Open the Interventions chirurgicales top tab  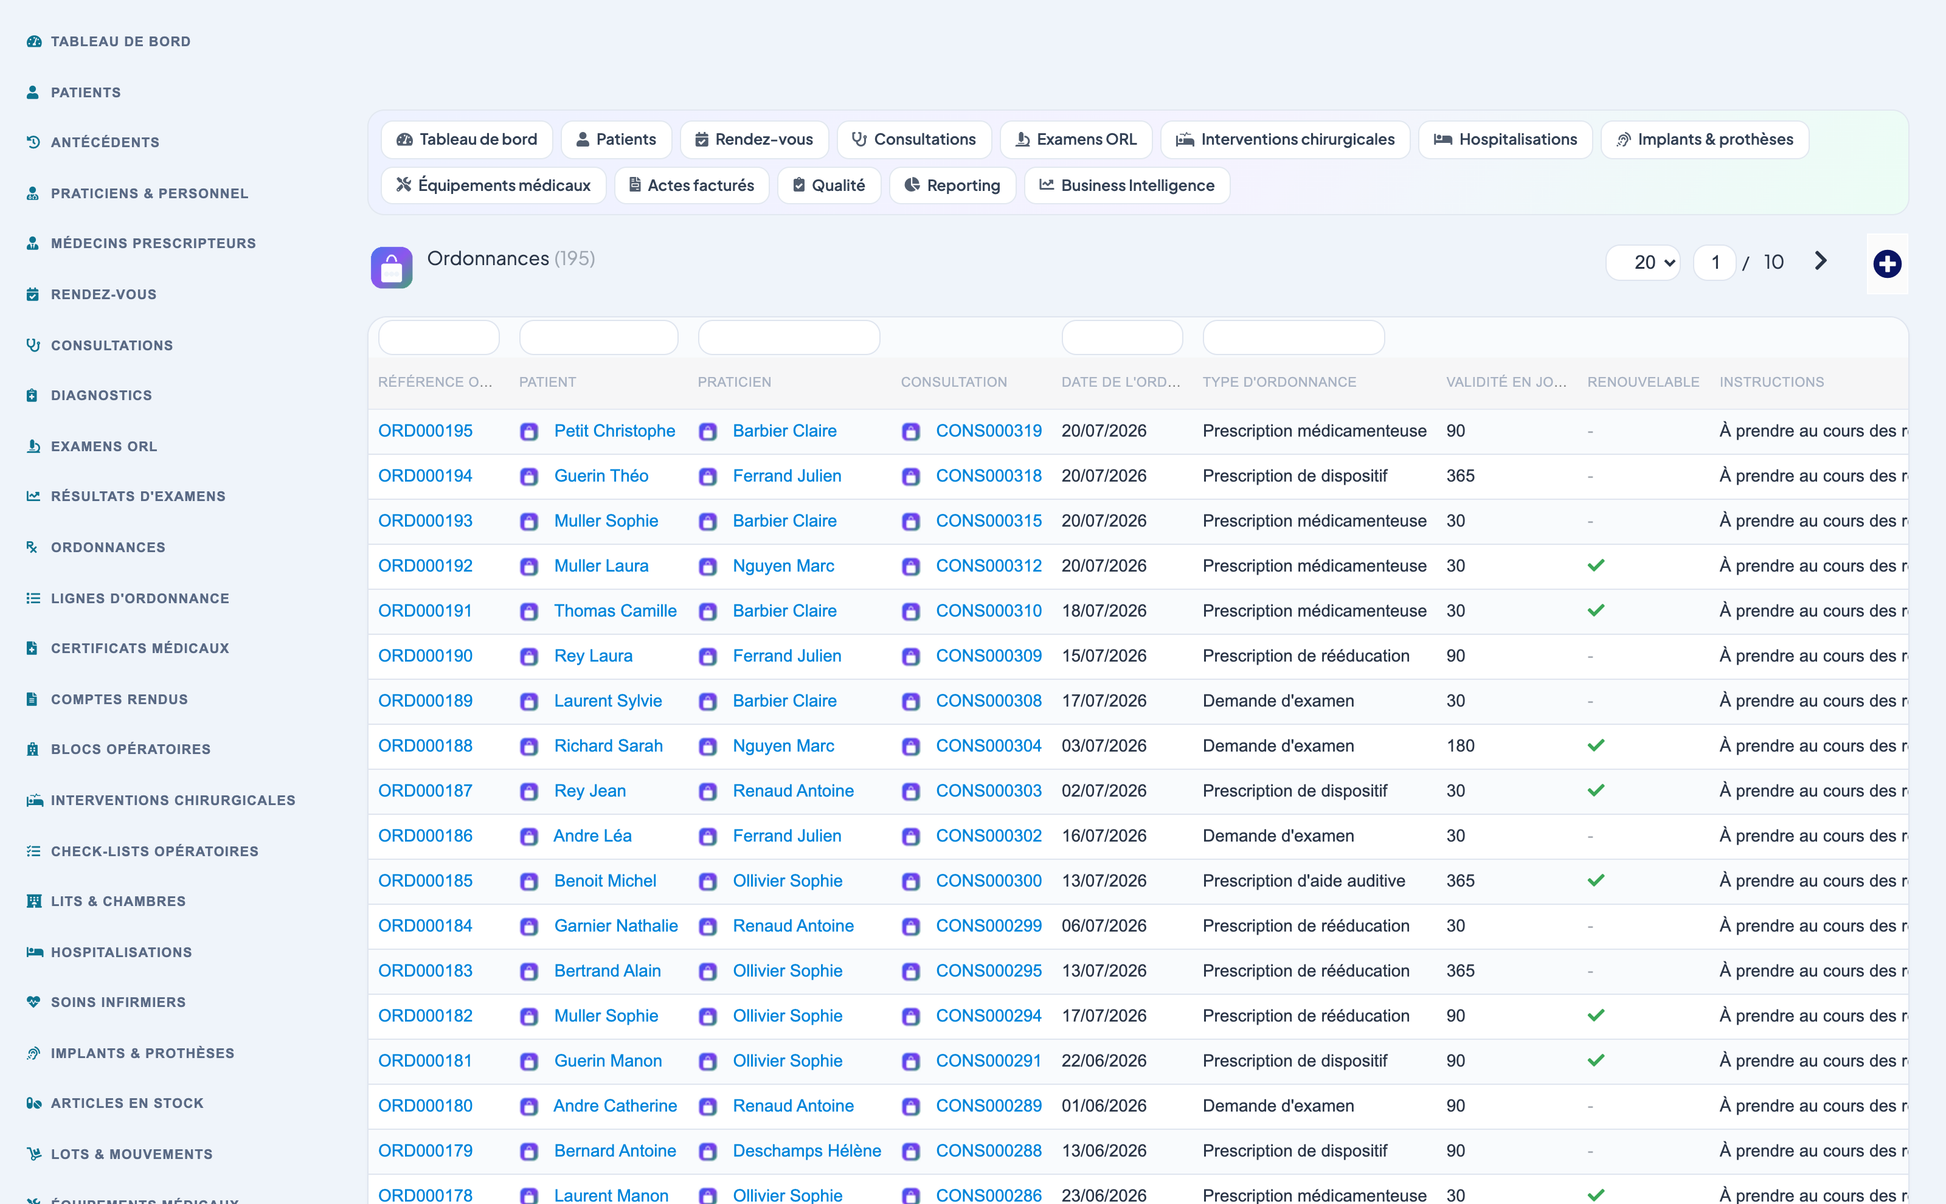point(1285,139)
